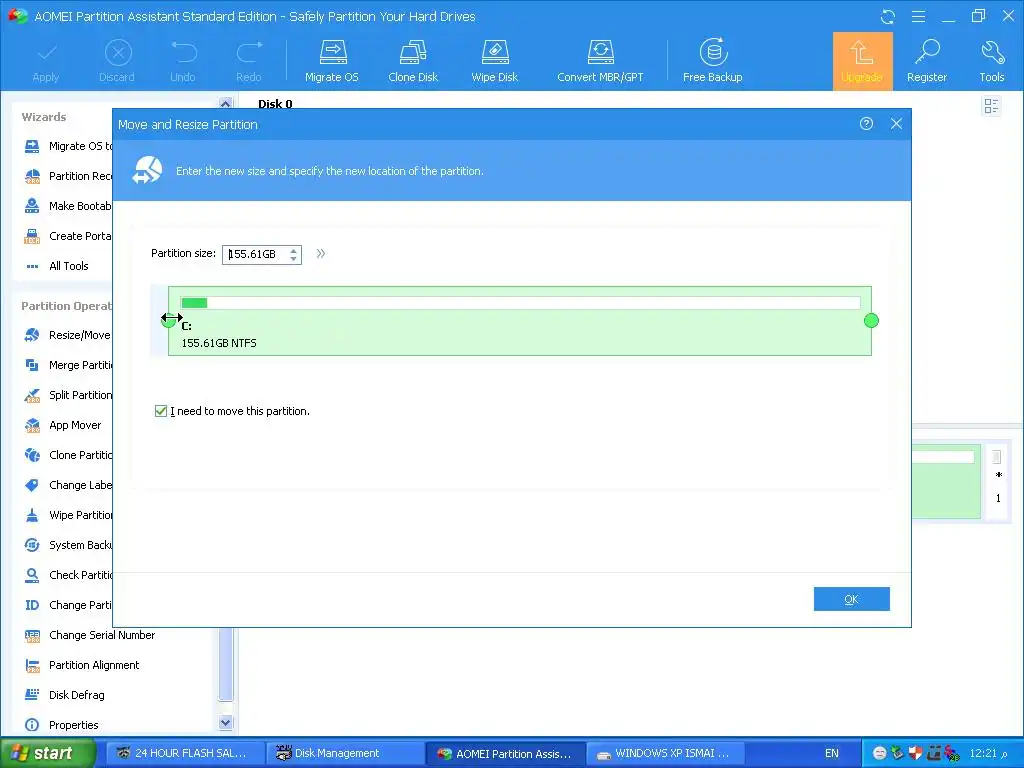Screen dimensions: 1024x768
Task: Click the orange Upgrade button
Action: pos(862,61)
